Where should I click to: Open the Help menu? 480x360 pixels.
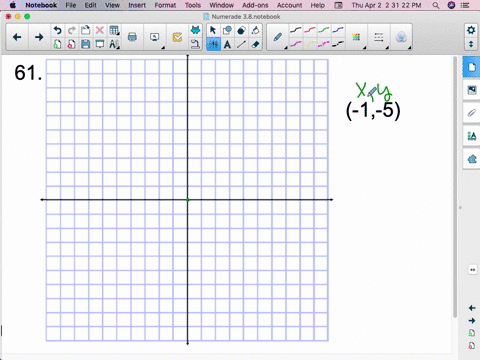point(318,5)
